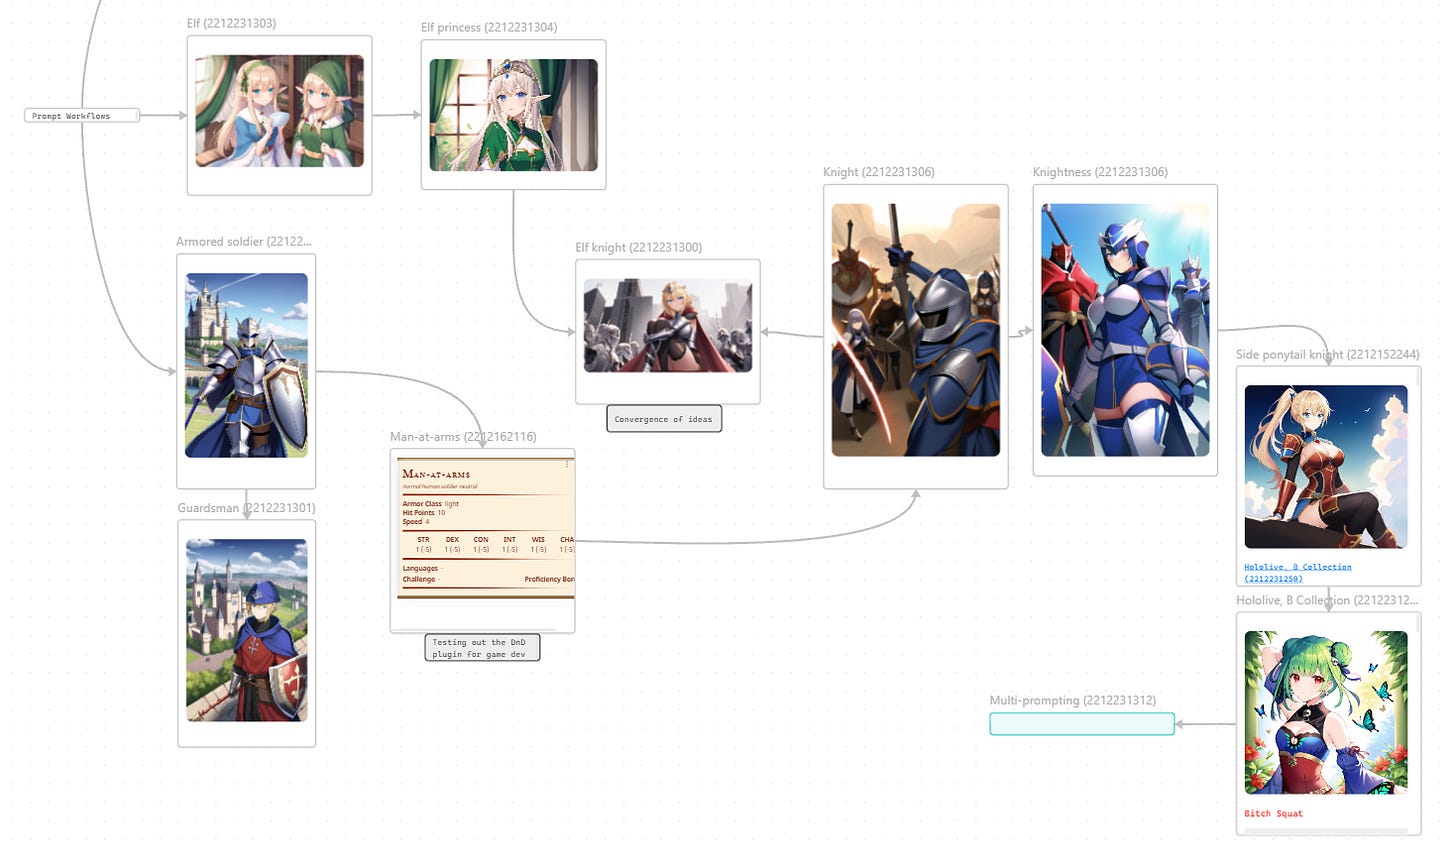Image resolution: width=1456 pixels, height=845 pixels.
Task: Select the Knight image with grey helmet
Action: [x=915, y=330]
